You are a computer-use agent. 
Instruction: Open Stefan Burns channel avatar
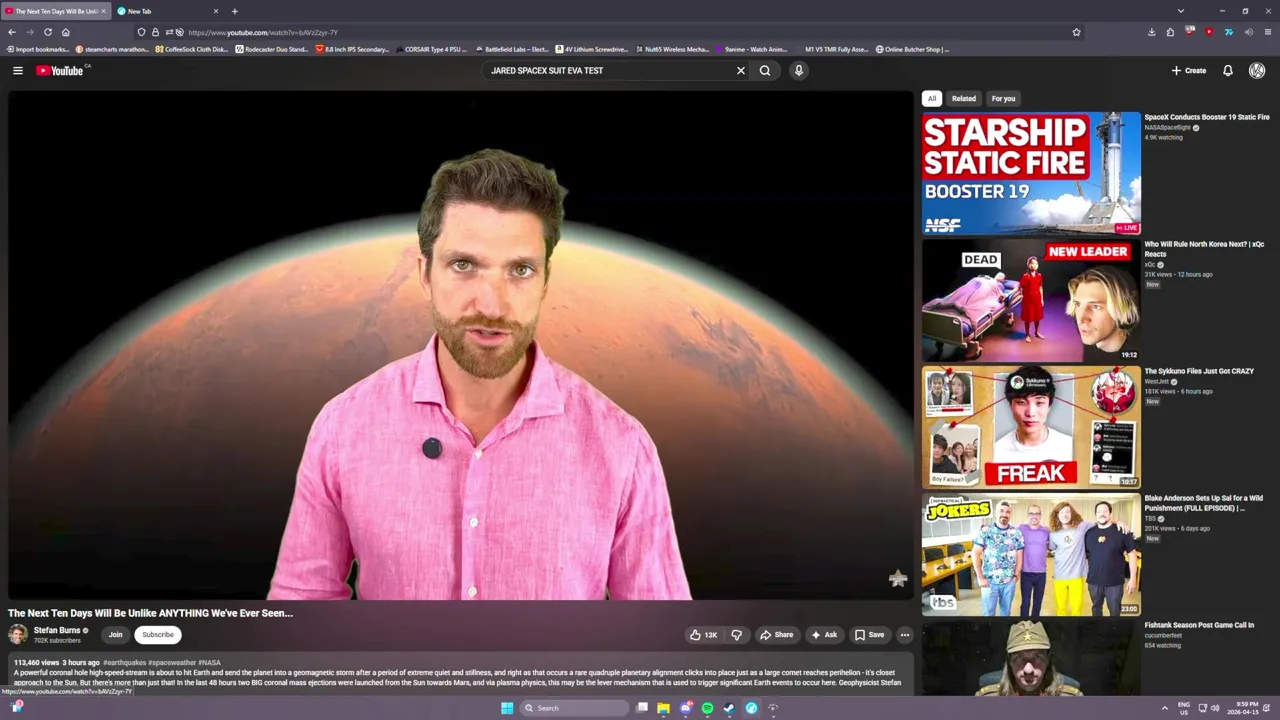[18, 634]
